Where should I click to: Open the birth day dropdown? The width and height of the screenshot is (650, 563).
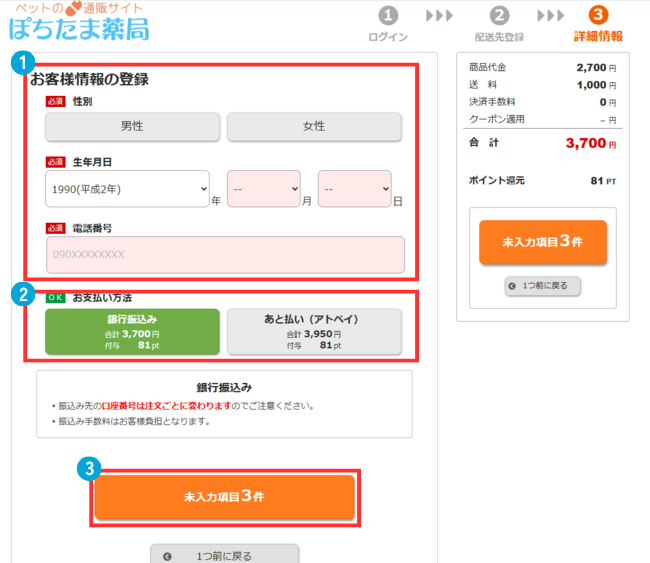click(x=354, y=188)
